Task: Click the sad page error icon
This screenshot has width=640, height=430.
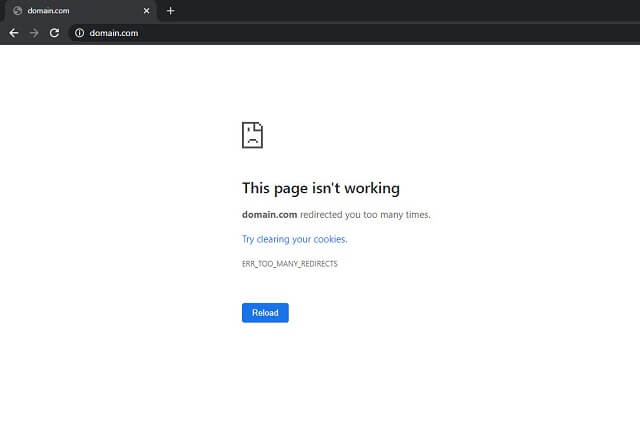Action: tap(252, 135)
